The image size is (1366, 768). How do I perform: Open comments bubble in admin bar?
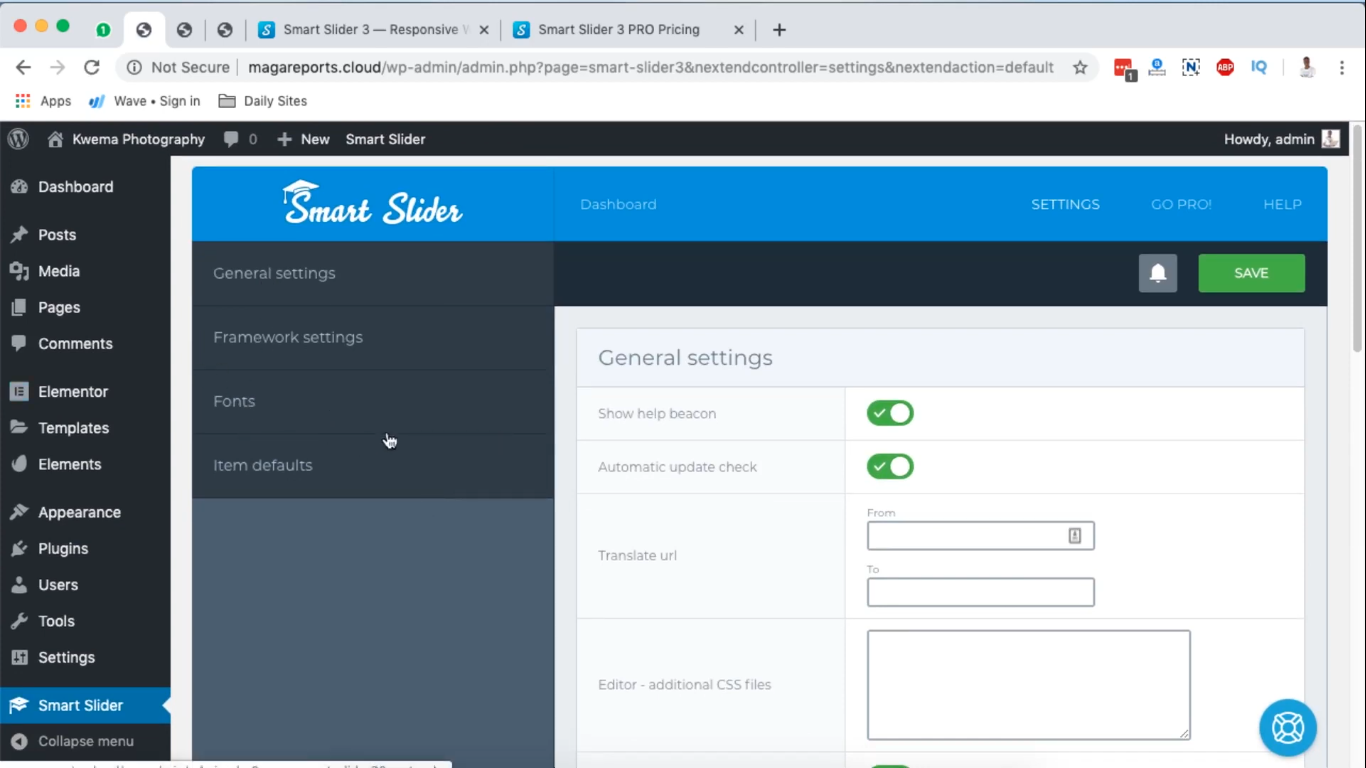240,139
